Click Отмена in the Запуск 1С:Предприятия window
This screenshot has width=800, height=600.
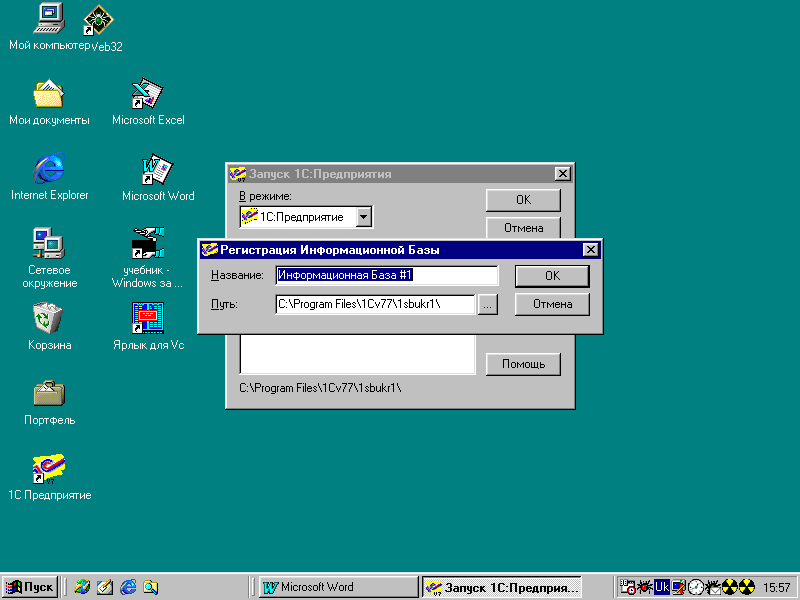tap(523, 228)
